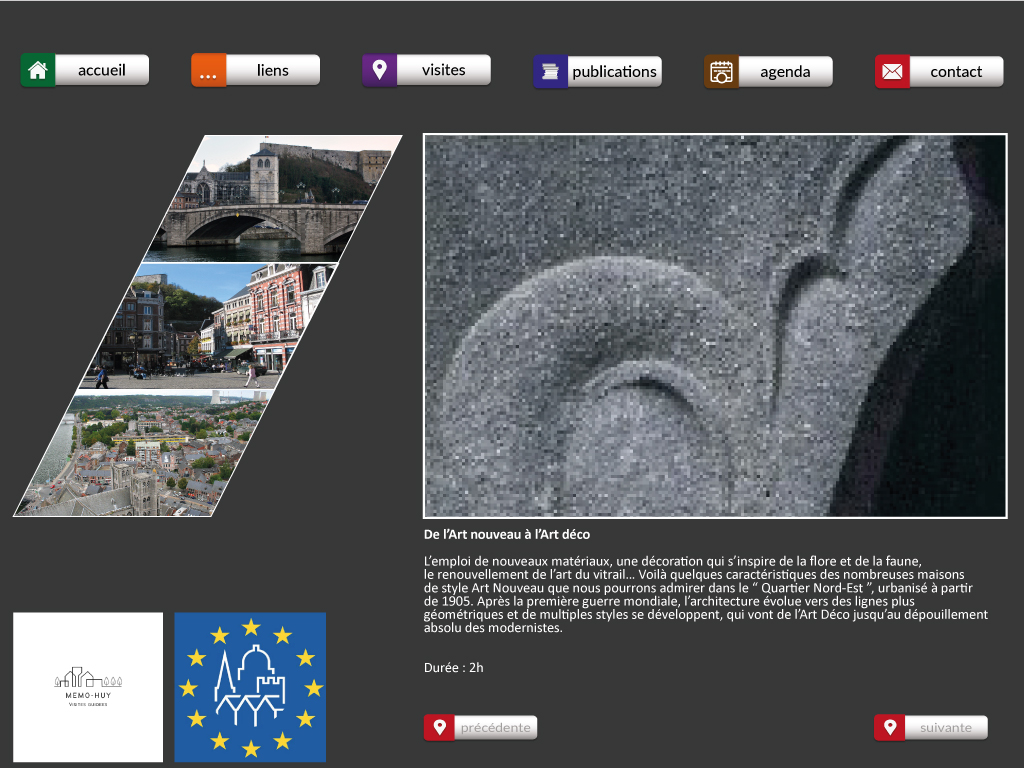
Task: Click the large Art nouveau stone carving image
Action: [714, 325]
